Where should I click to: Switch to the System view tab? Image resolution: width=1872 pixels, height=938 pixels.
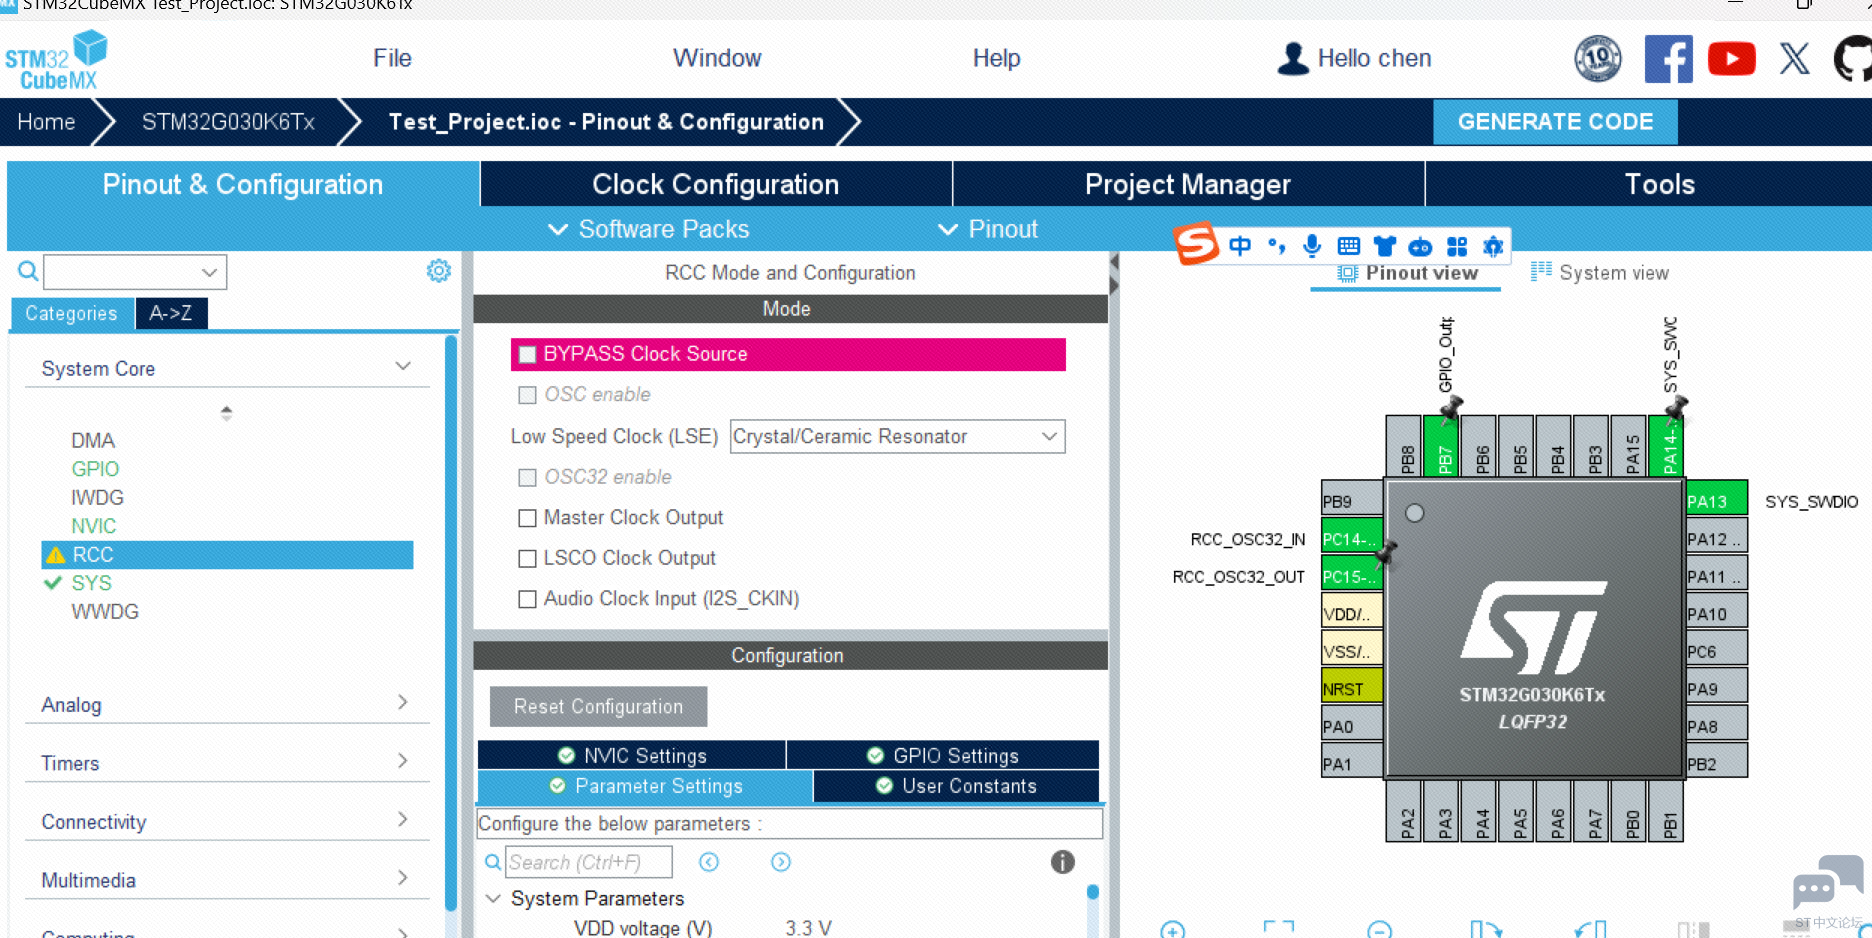pos(1600,272)
